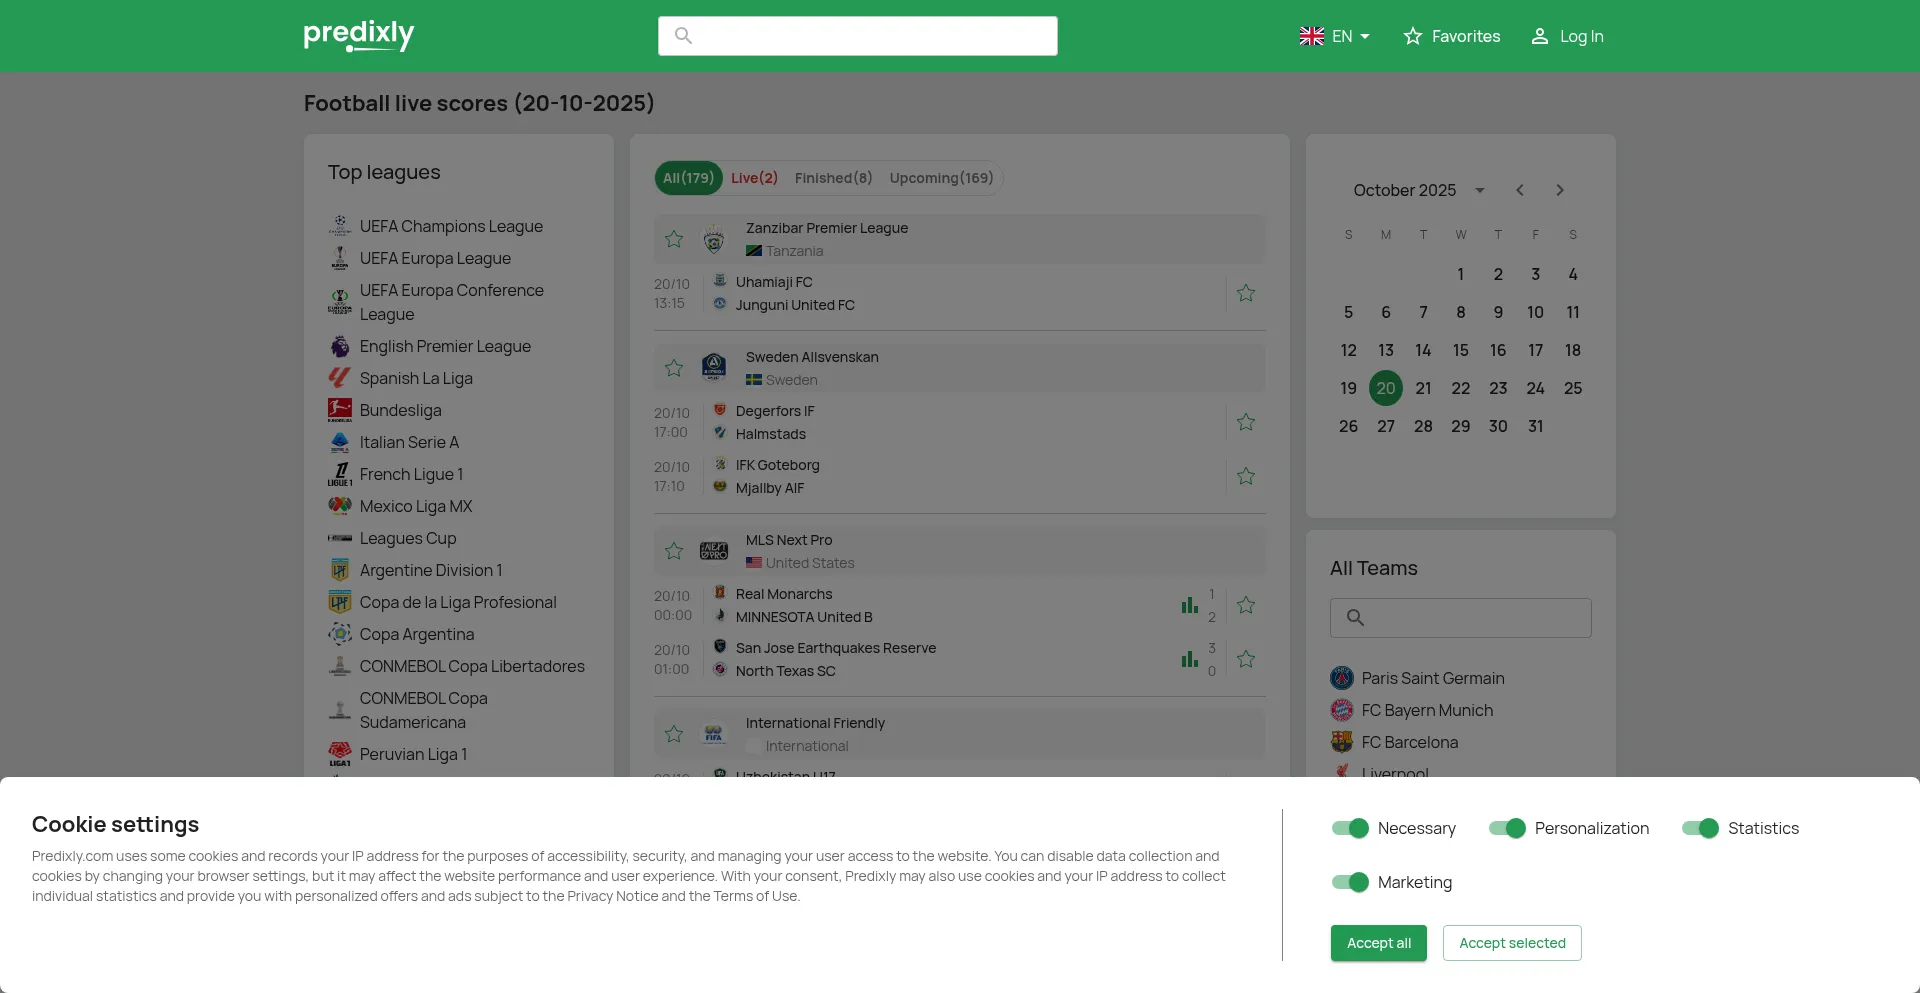The width and height of the screenshot is (1920, 993).
Task: Star the Degerfors IF vs Halmstads match
Action: point(1245,422)
